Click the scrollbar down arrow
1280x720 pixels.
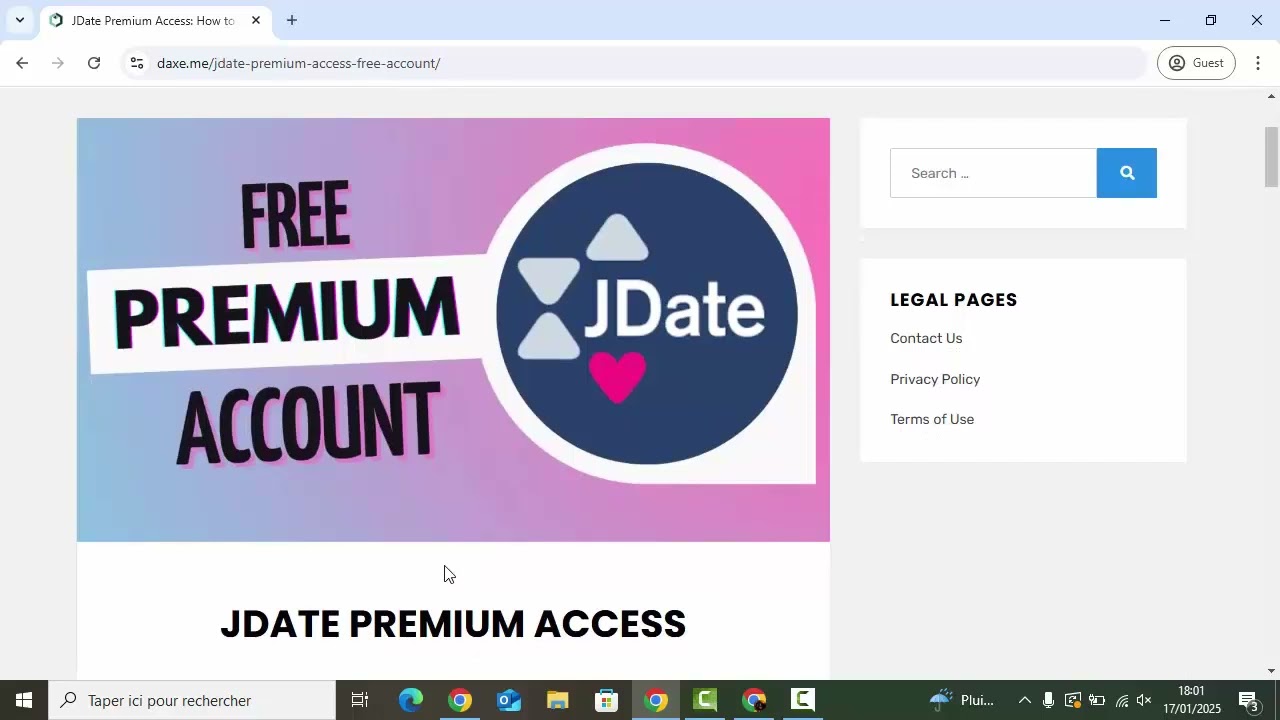pyautogui.click(x=1272, y=671)
